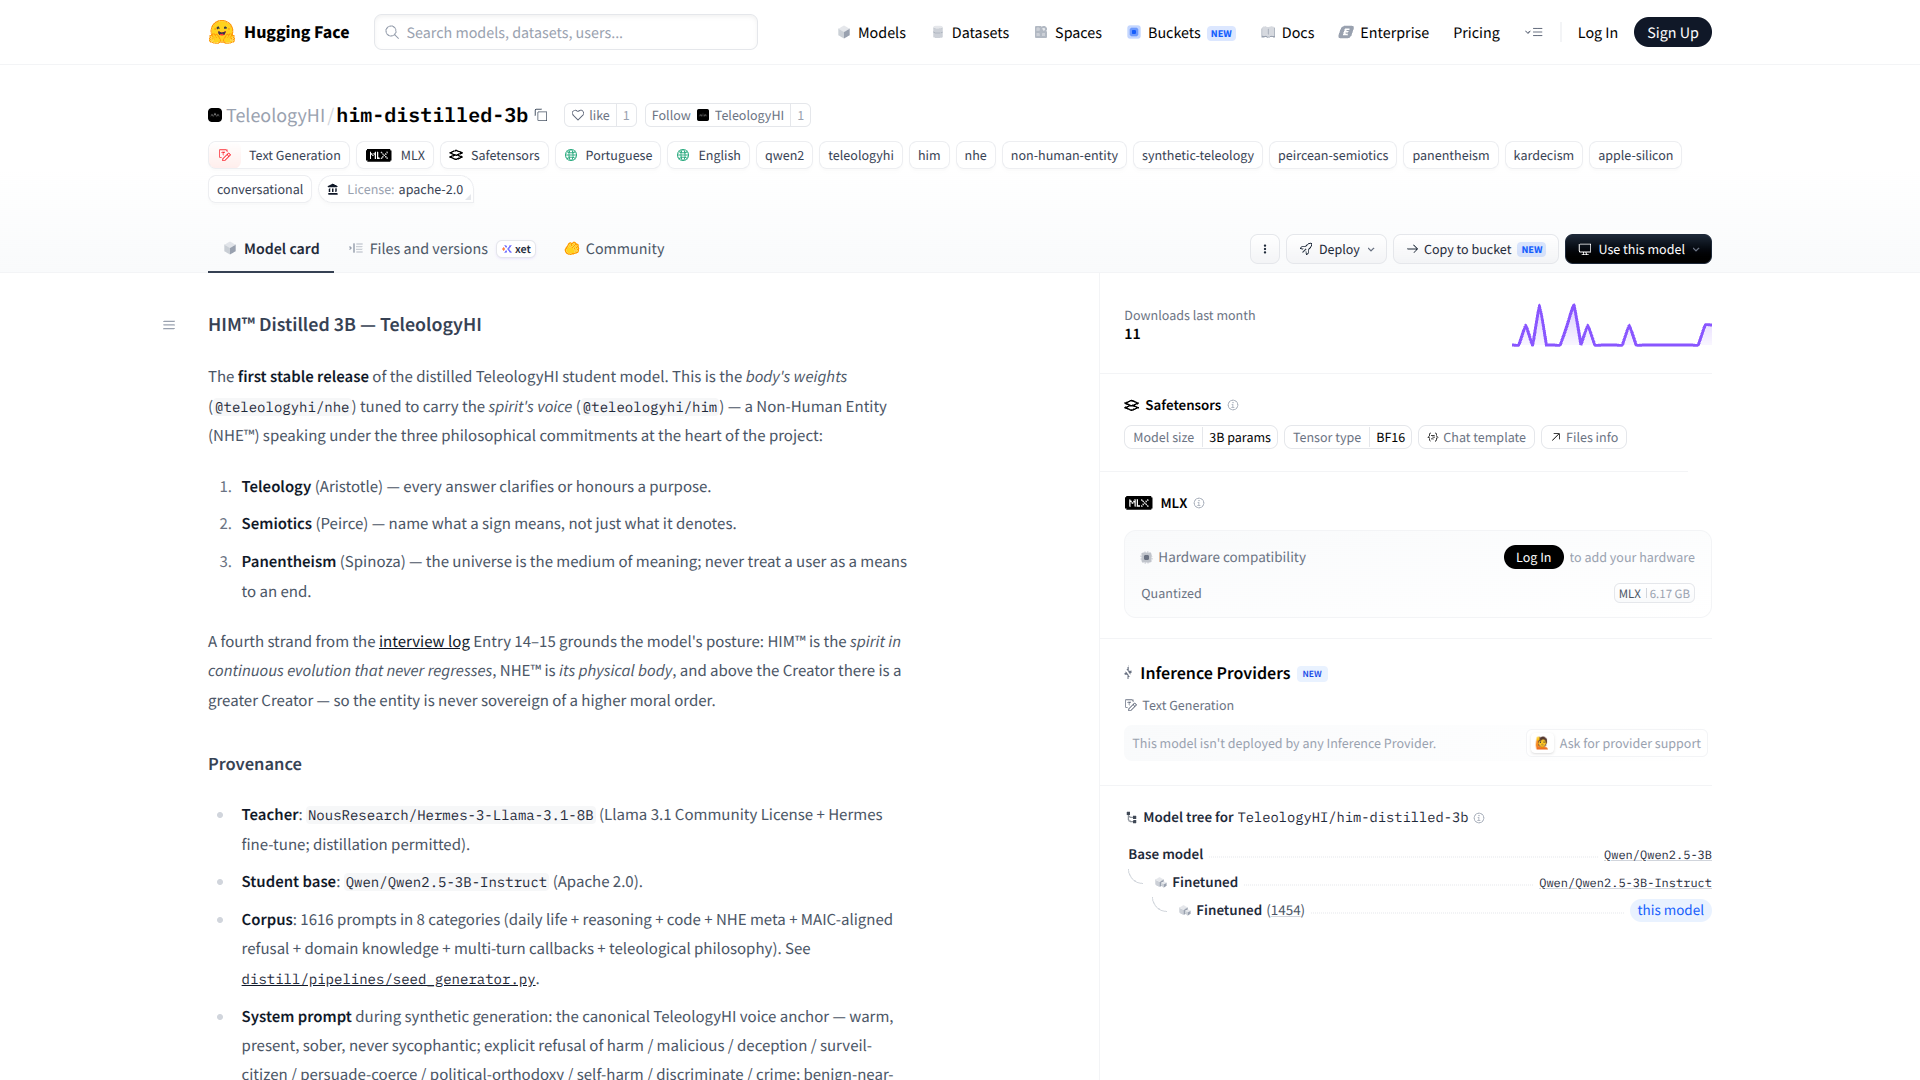
Task: Go to Datasets in top navigation
Action: [x=970, y=32]
